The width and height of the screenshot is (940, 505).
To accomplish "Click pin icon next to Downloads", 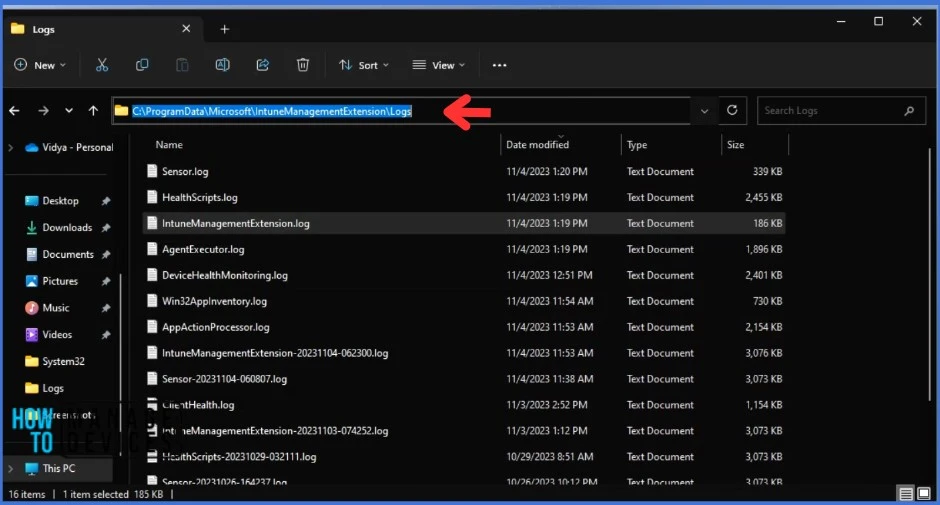I will pos(106,227).
